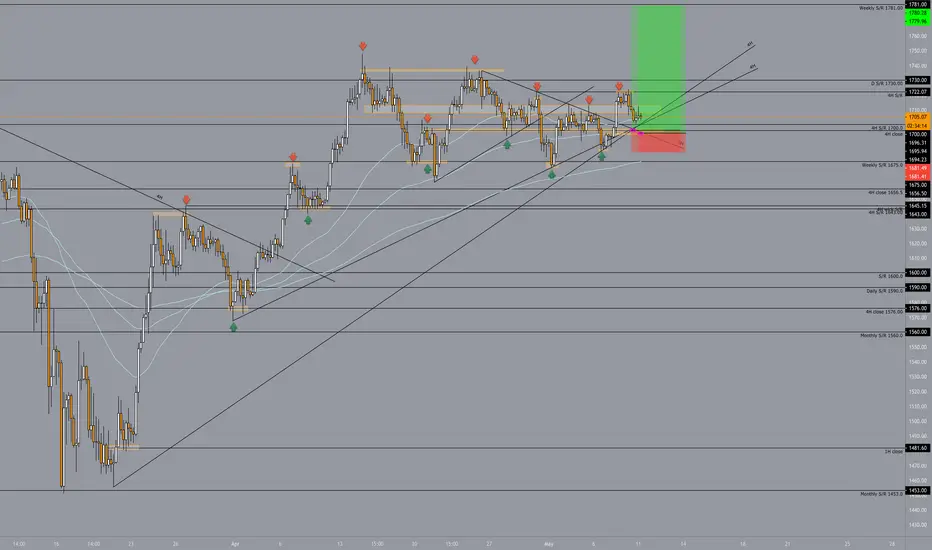
Task: Select the May date label on the time axis
Action: click(x=549, y=543)
